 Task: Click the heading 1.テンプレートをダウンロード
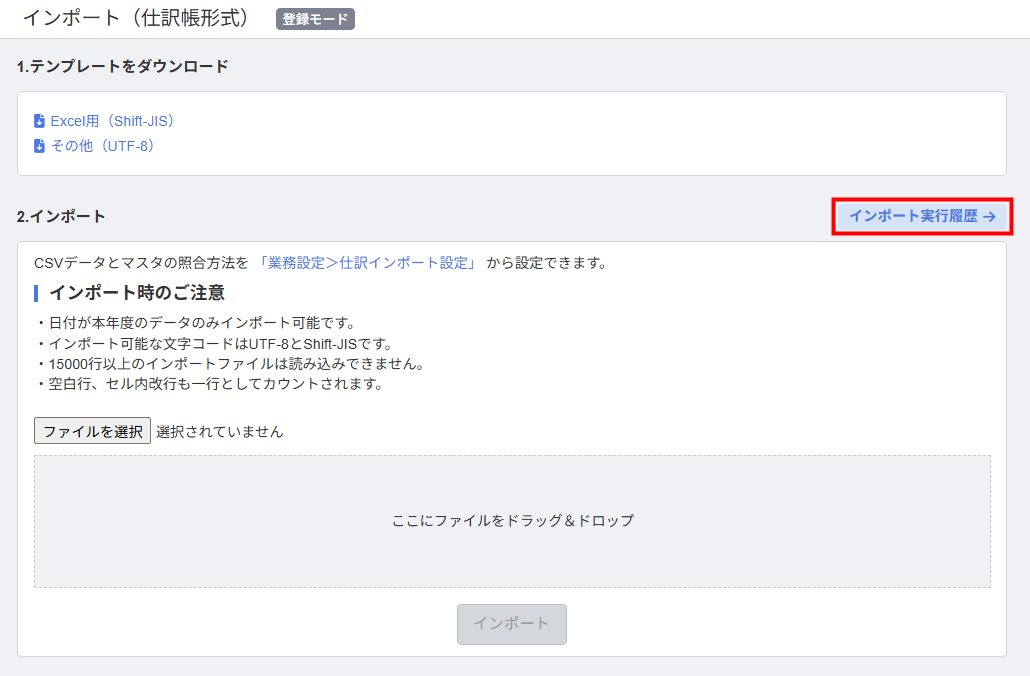pyautogui.click(x=123, y=66)
